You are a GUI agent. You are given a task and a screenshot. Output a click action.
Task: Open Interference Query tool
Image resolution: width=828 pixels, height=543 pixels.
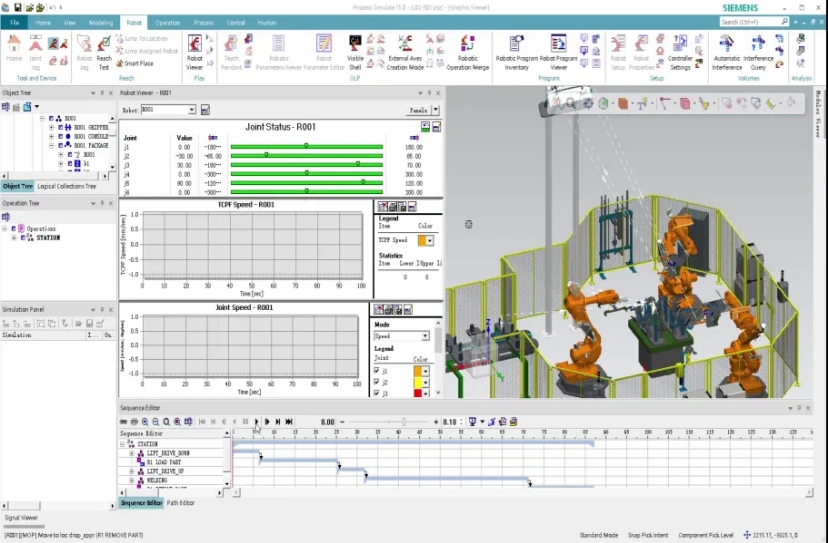pyautogui.click(x=758, y=50)
